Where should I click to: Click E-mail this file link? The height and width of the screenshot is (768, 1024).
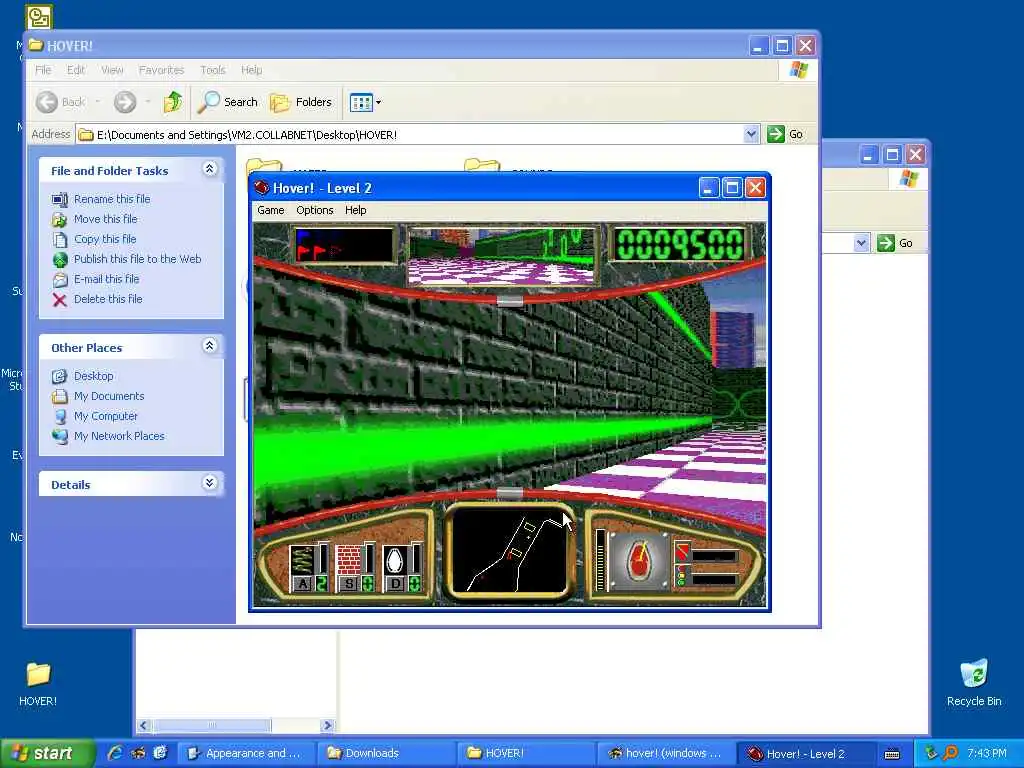click(106, 279)
